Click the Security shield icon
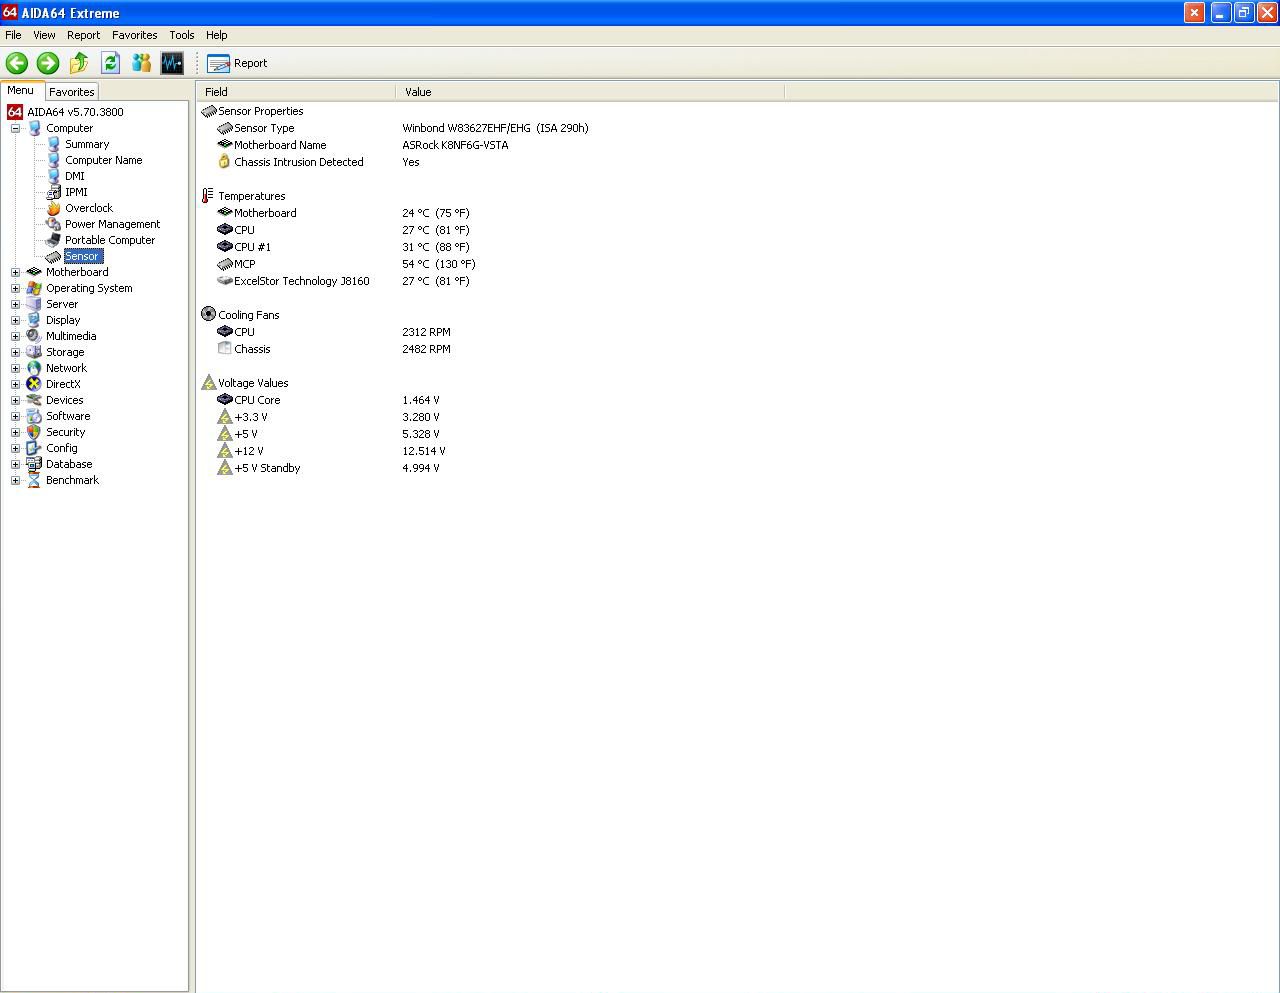The width and height of the screenshot is (1280, 993). pyautogui.click(x=34, y=432)
